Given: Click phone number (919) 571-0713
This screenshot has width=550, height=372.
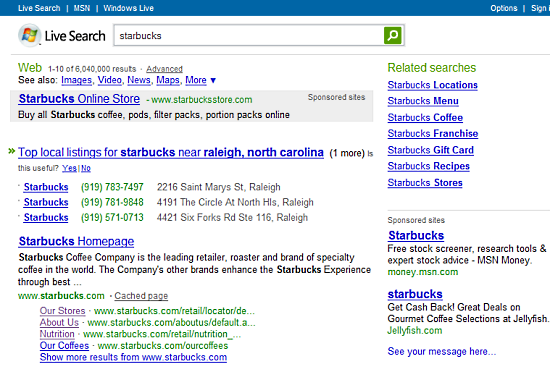Looking at the screenshot, I should coord(112,217).
